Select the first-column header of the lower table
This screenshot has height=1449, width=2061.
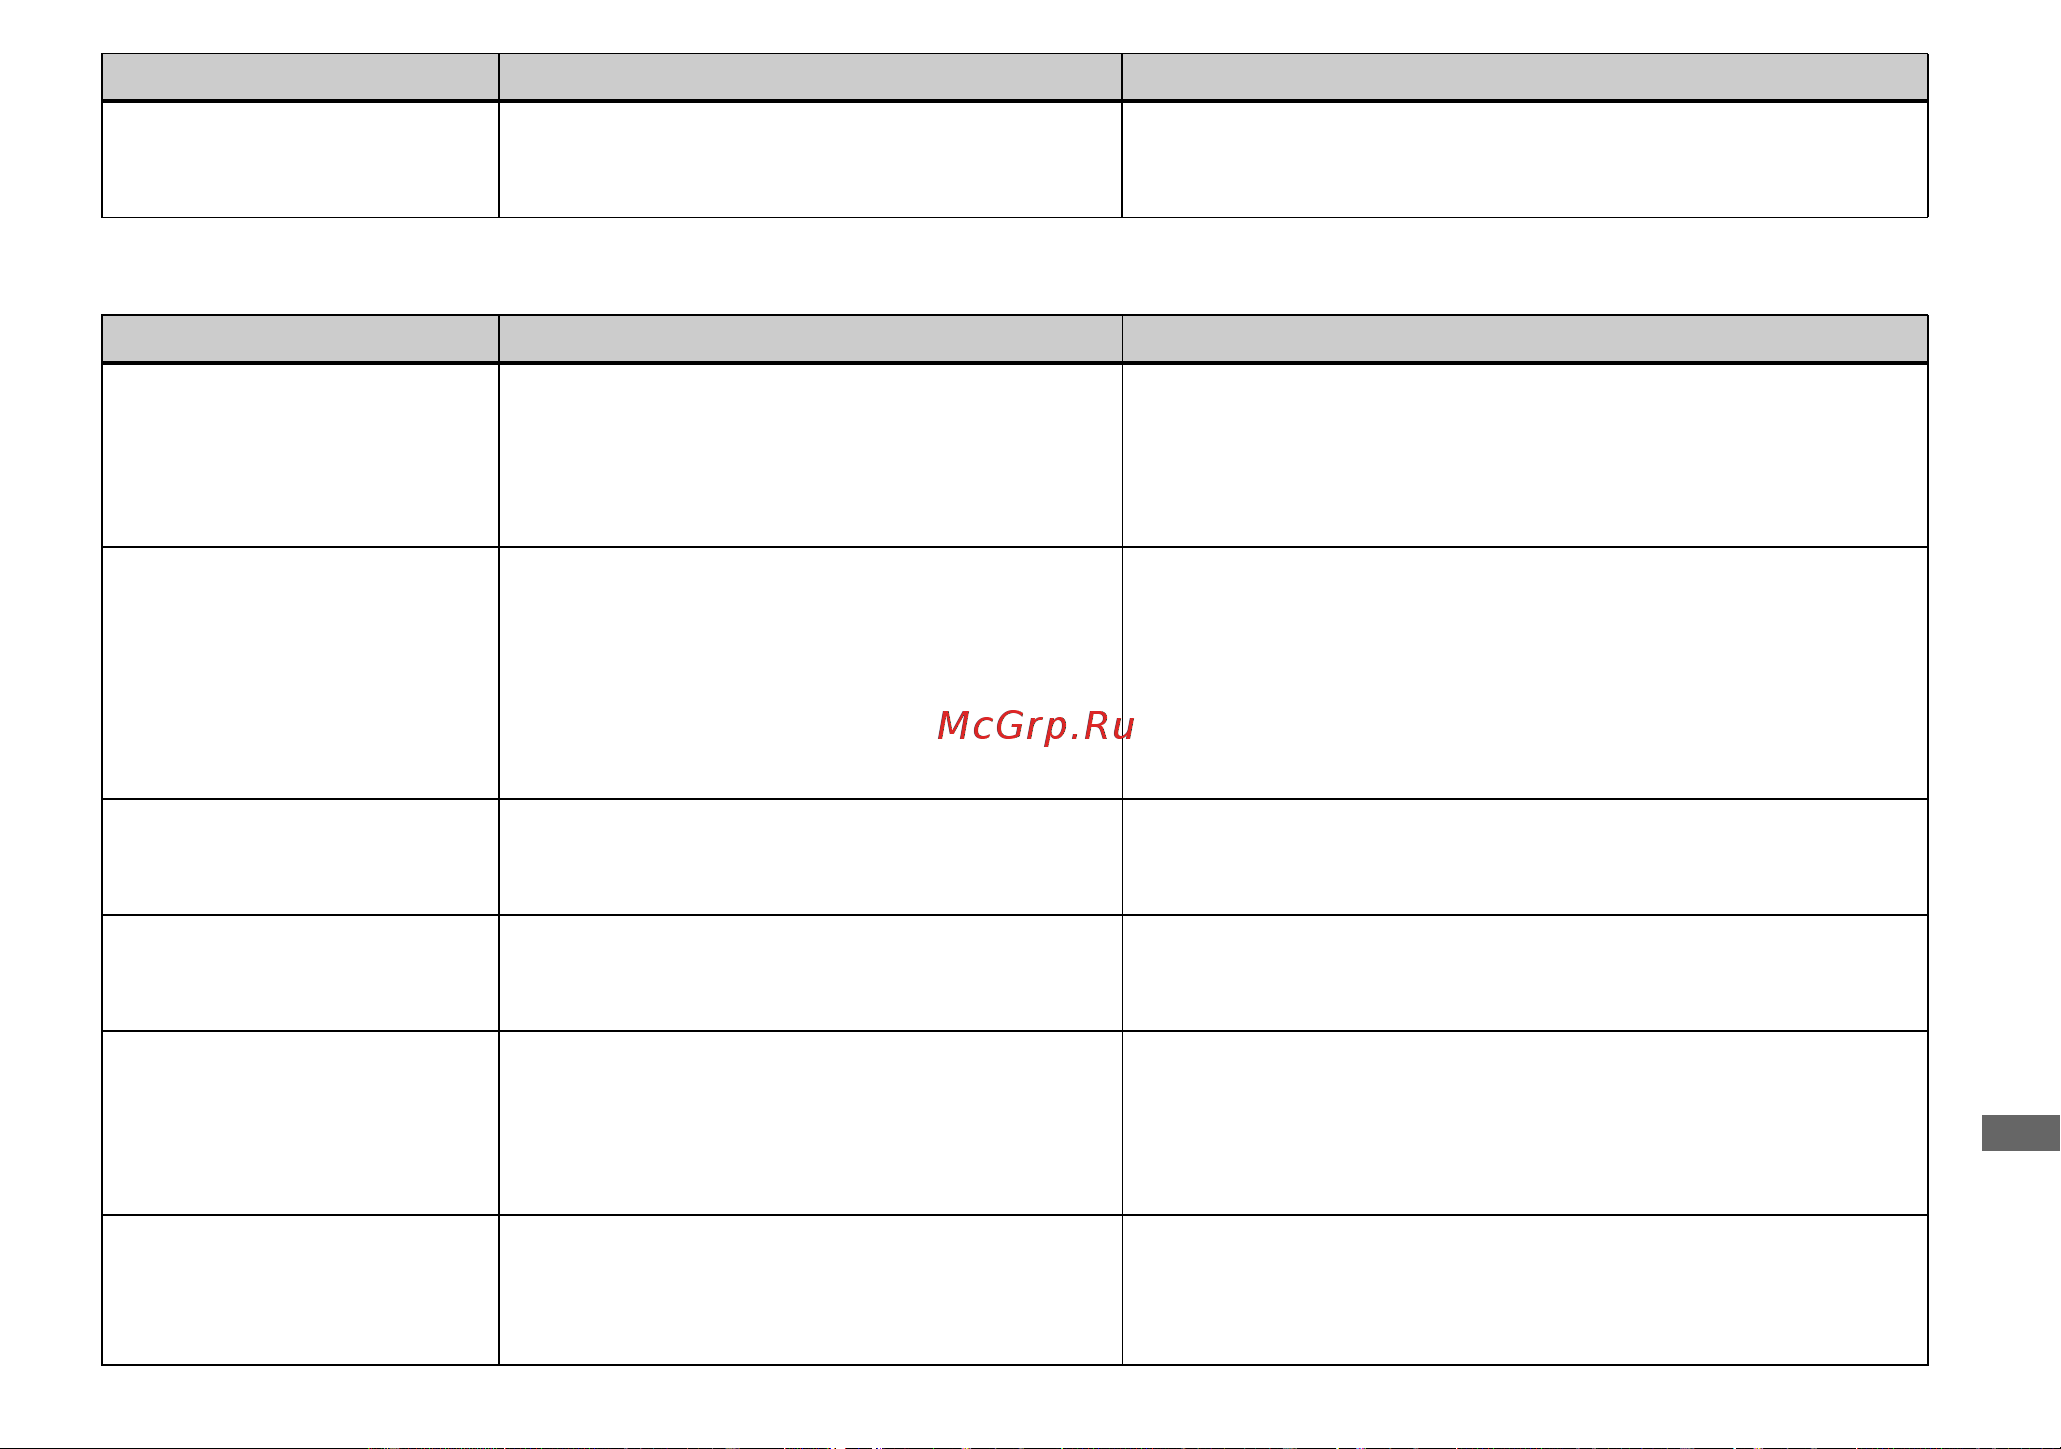(x=301, y=339)
